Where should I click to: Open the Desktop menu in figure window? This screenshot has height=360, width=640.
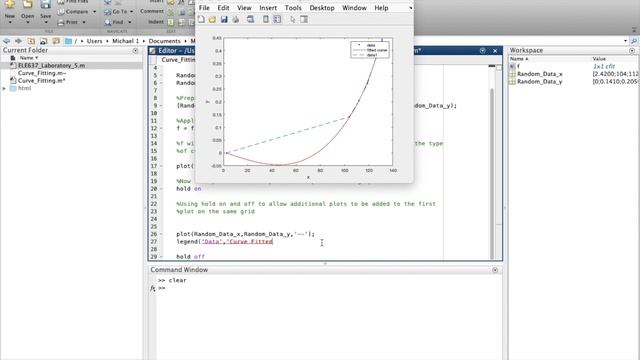tap(322, 8)
